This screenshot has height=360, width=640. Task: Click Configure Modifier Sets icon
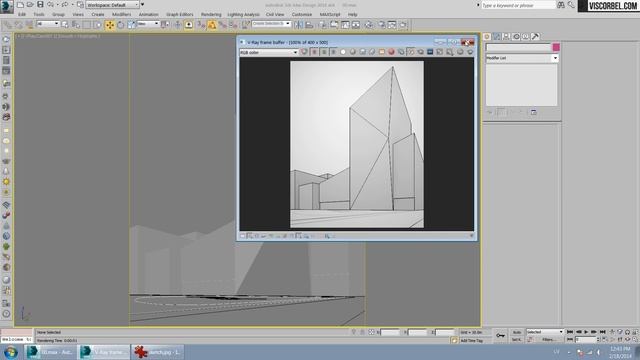533,112
